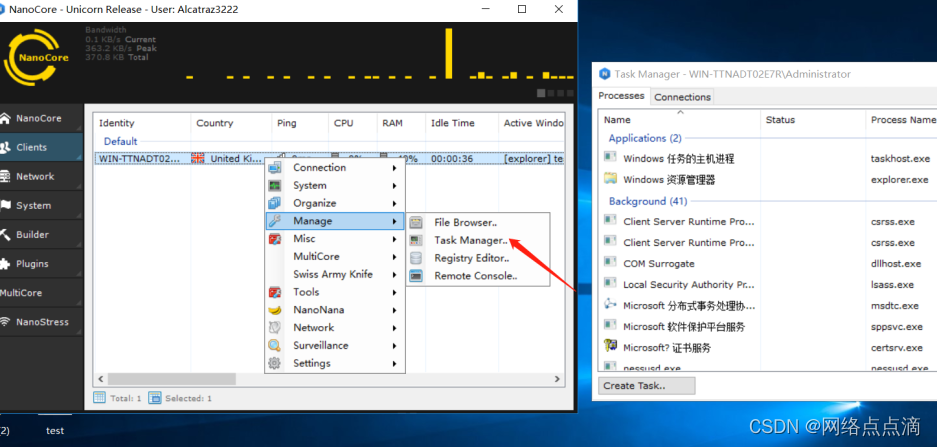Image resolution: width=937 pixels, height=447 pixels.
Task: Expand the Settings submenu arrow
Action: coord(394,363)
